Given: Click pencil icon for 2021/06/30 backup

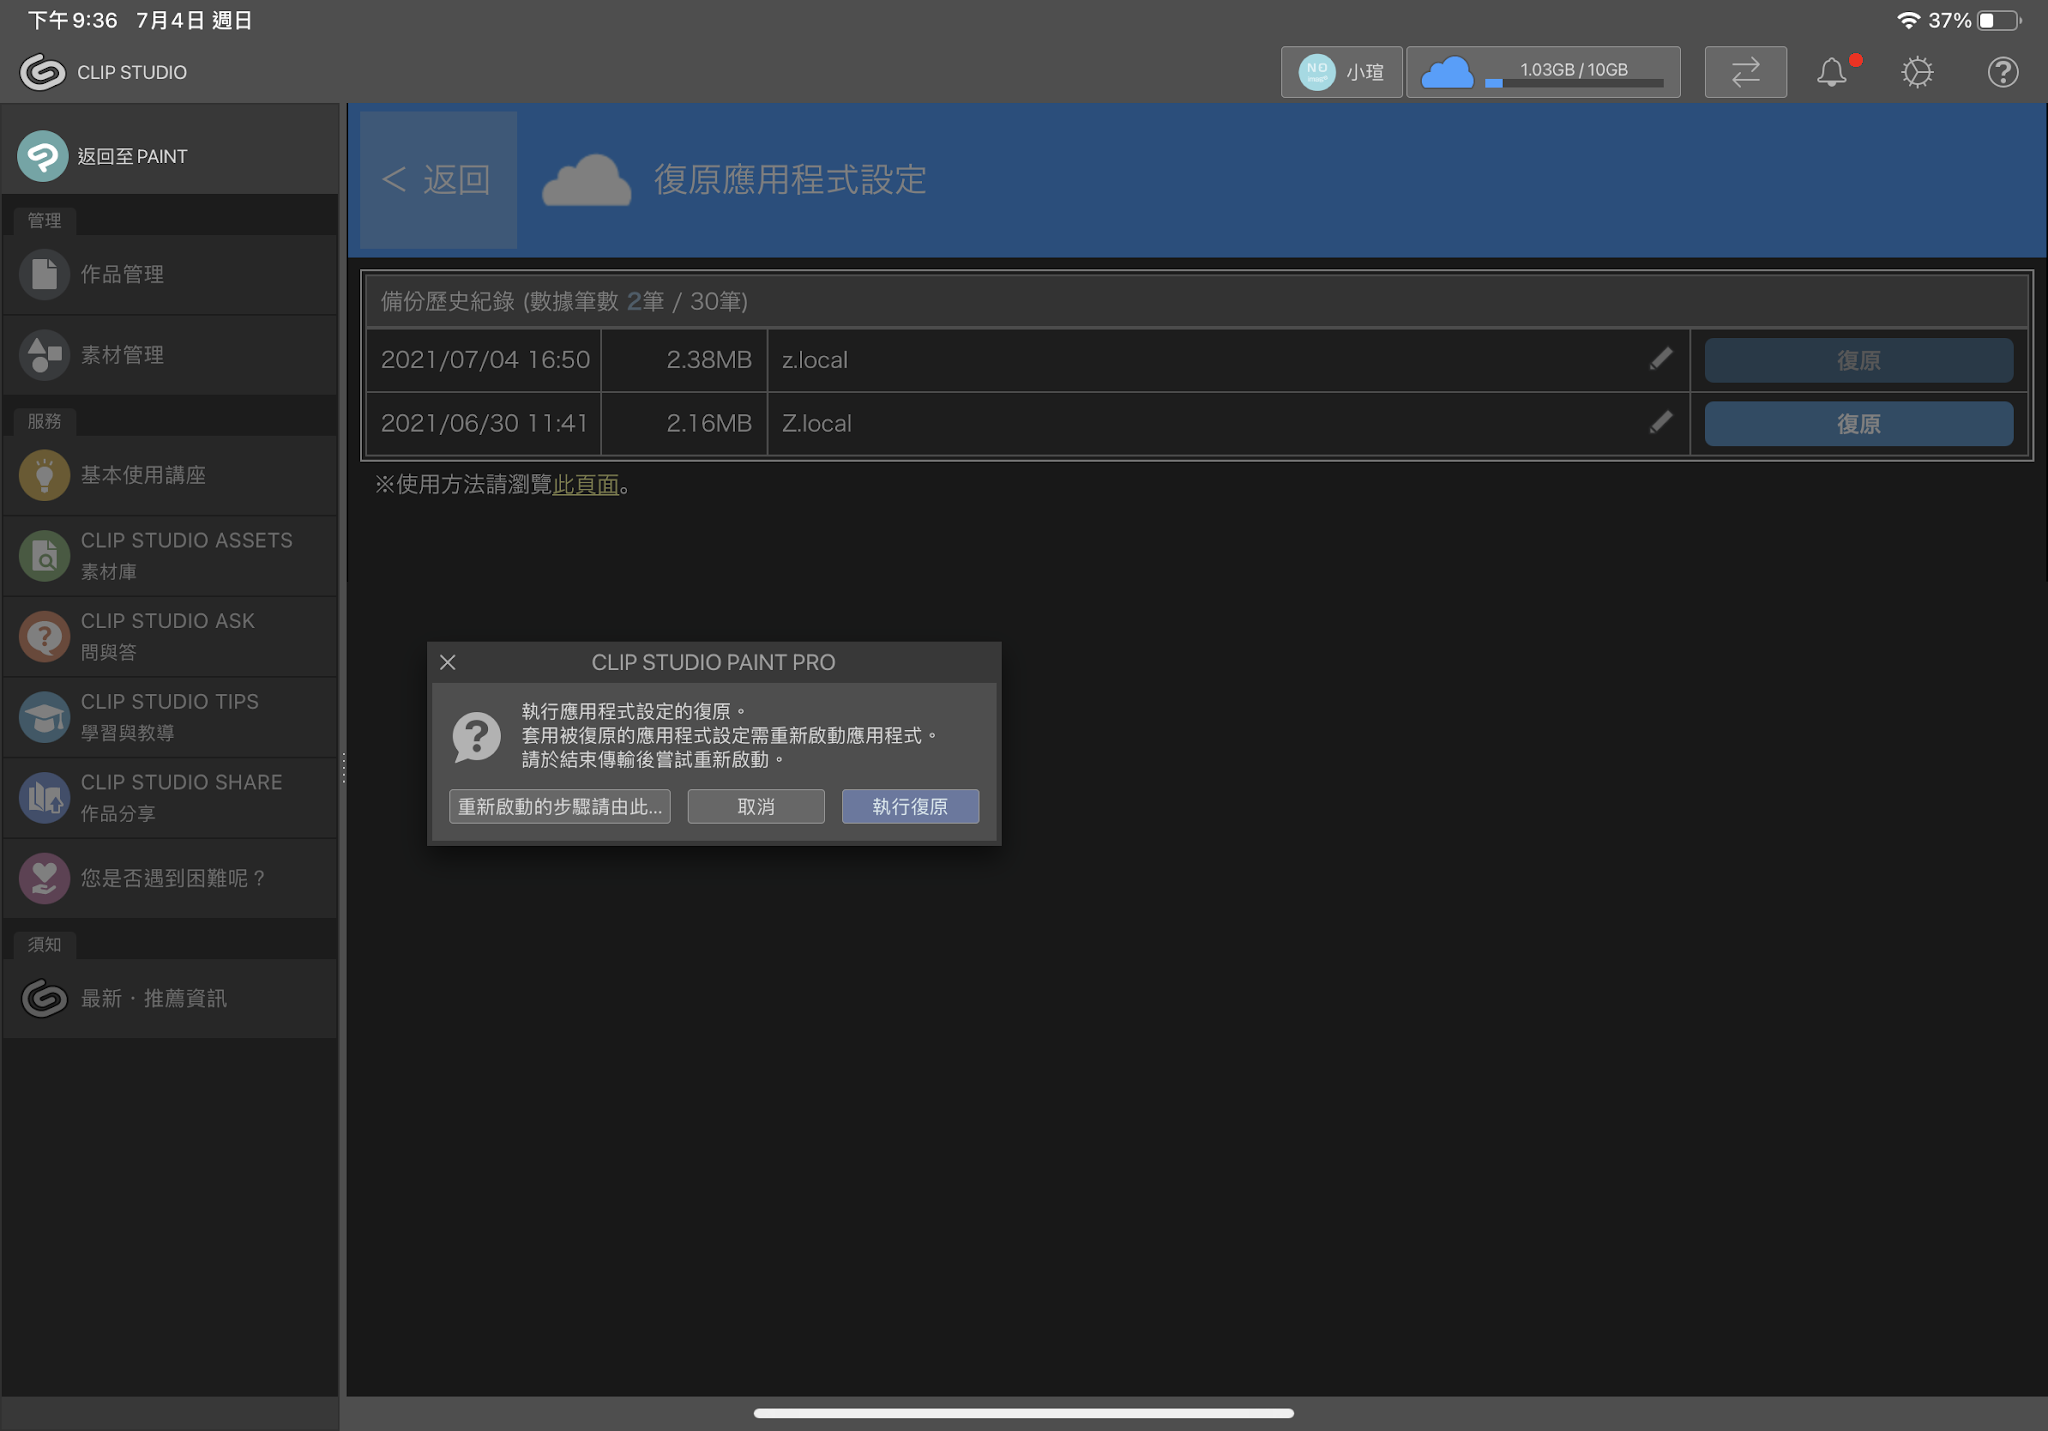Looking at the screenshot, I should [1660, 423].
